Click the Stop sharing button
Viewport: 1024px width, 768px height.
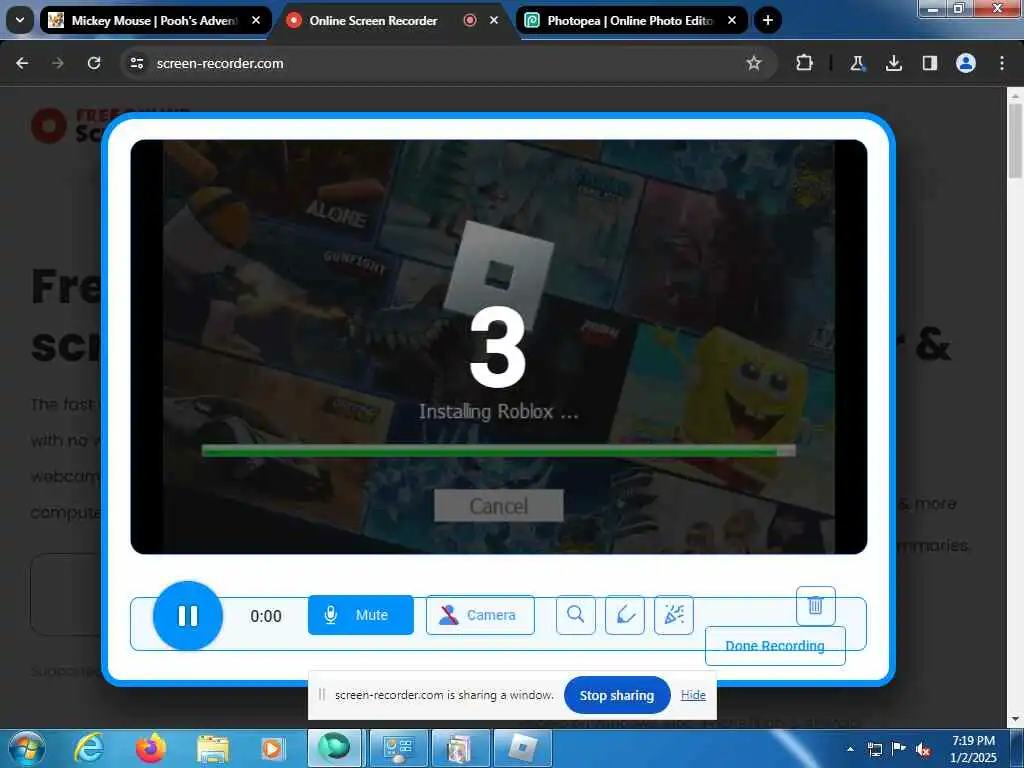(616, 696)
